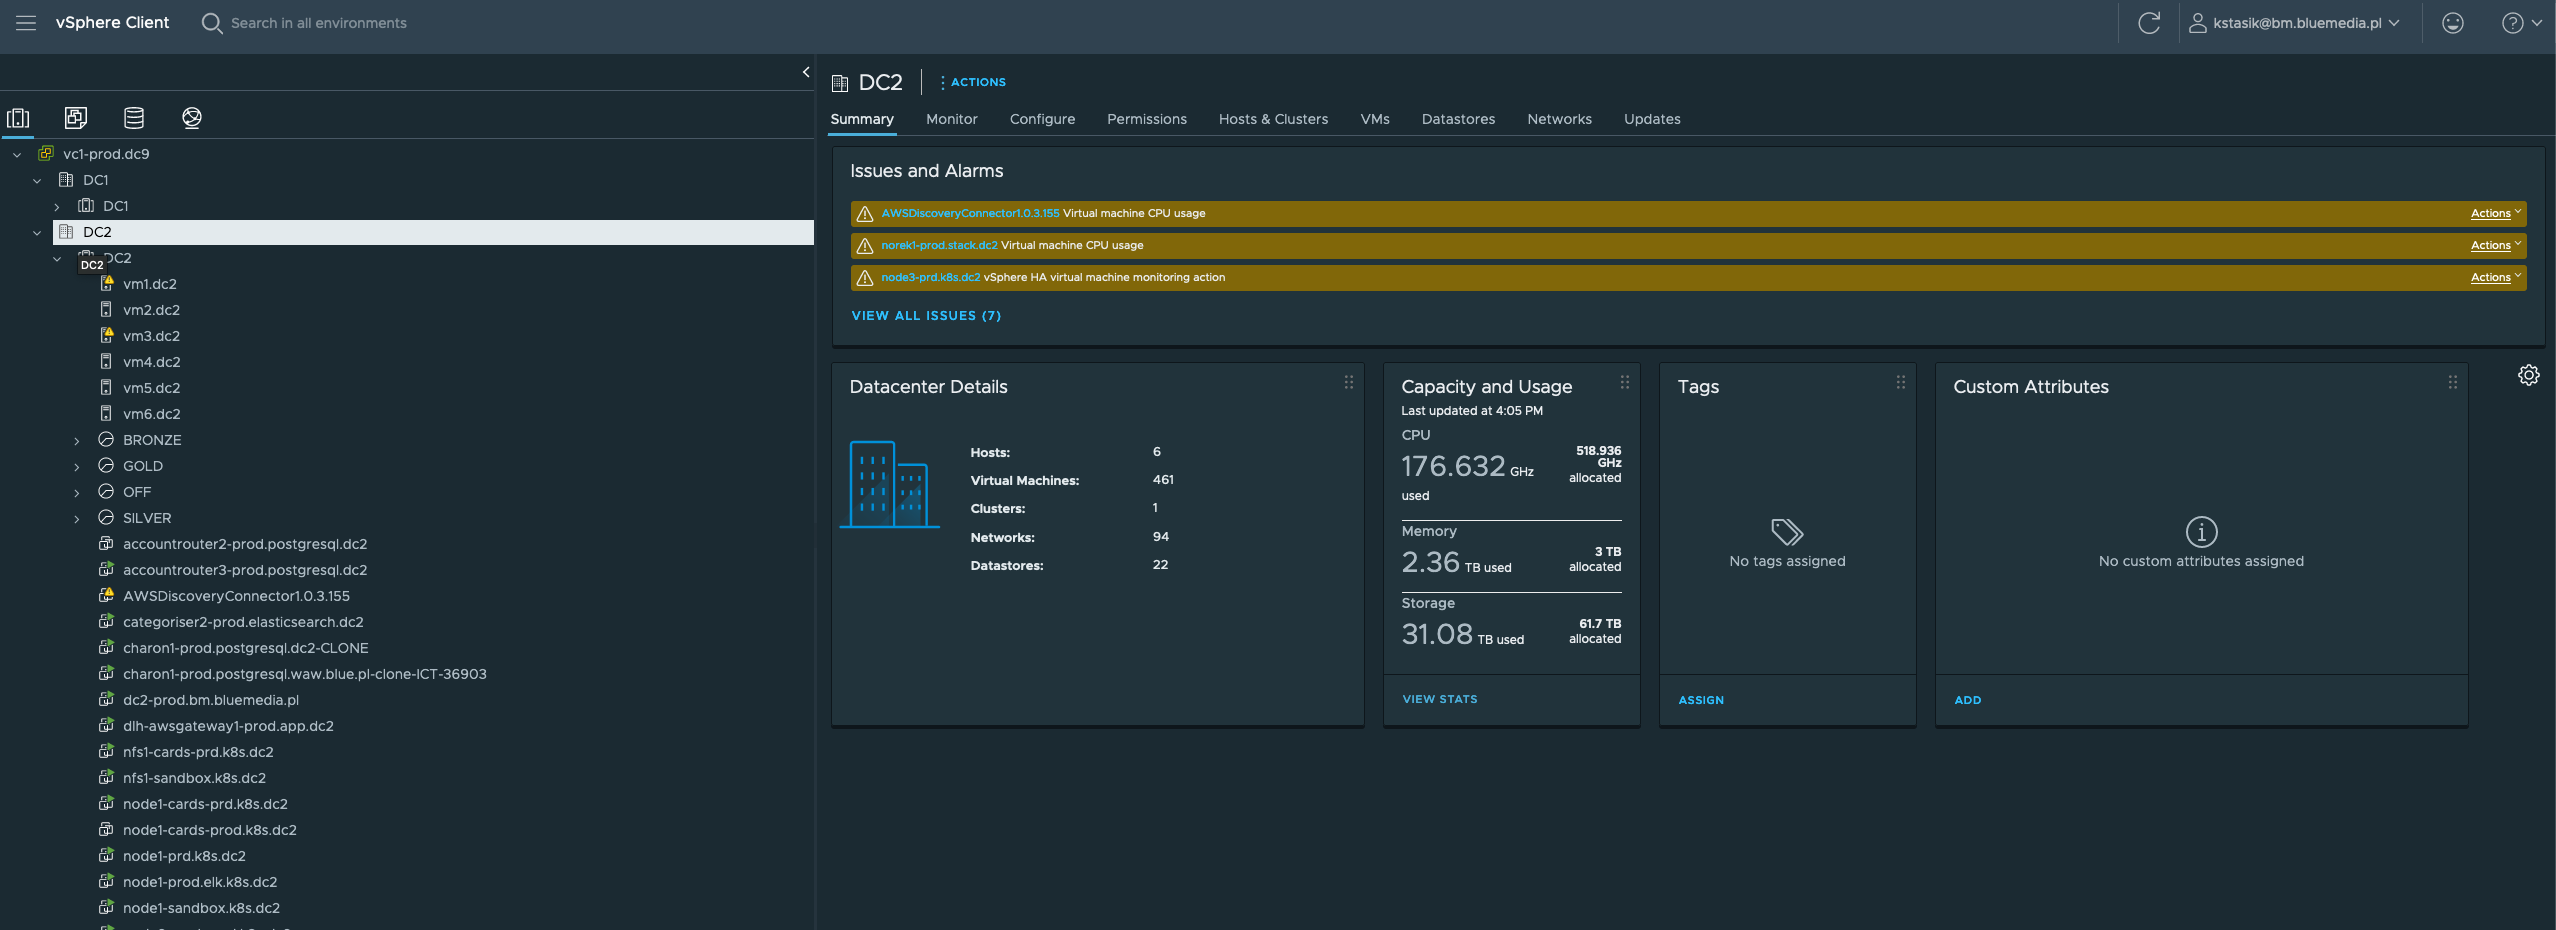2556x930 pixels.
Task: Switch to VMs and Templates inventory view
Action: tap(76, 118)
